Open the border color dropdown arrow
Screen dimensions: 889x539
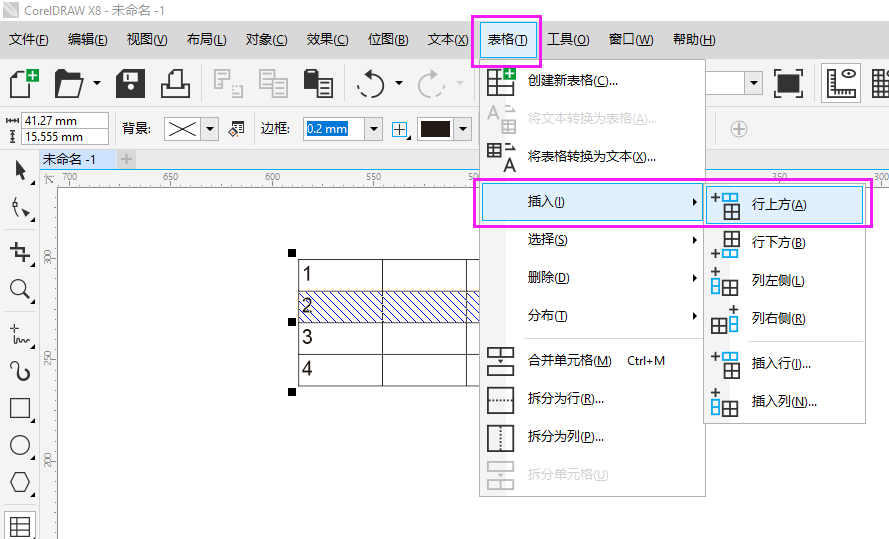pyautogui.click(x=463, y=129)
